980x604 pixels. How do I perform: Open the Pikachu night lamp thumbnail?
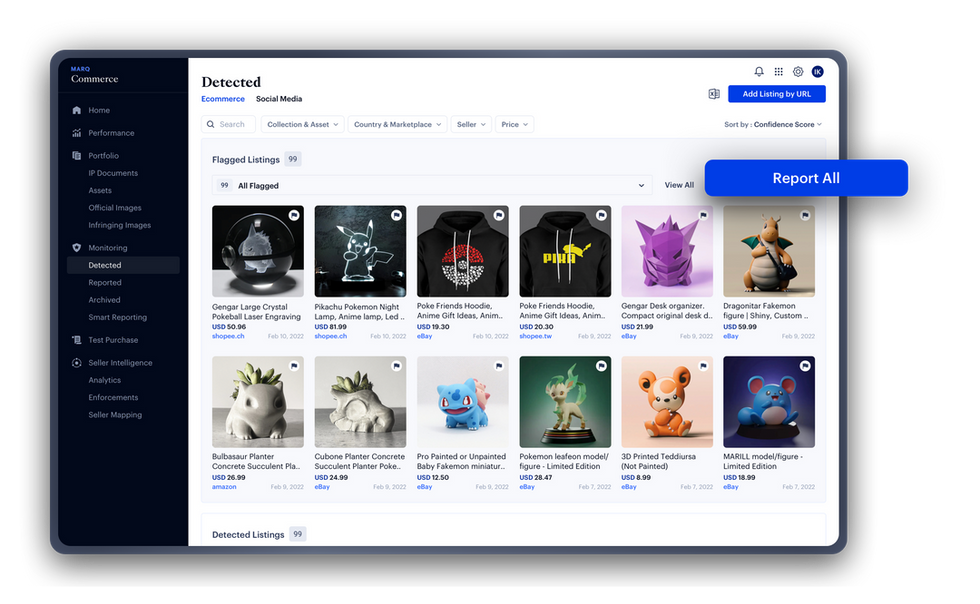[x=360, y=251]
